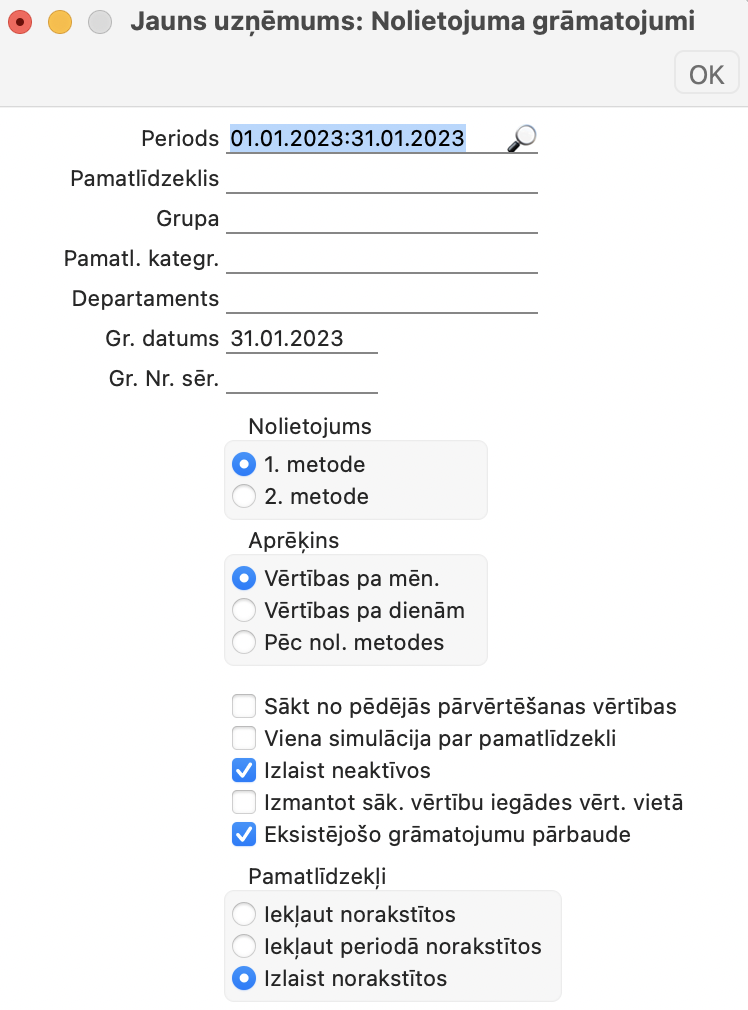Uncheck the Izlaist neaktīvos checkbox
Image resolution: width=748 pixels, height=1010 pixels.
point(244,771)
